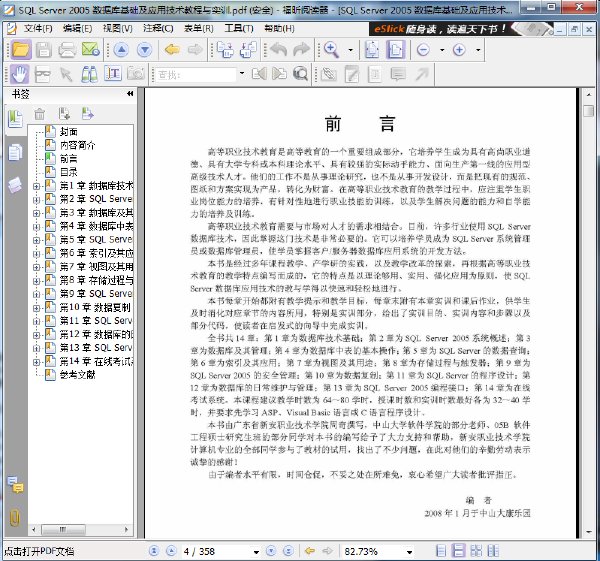
Task: Select the 参考文献 bookmark
Action: point(78,375)
